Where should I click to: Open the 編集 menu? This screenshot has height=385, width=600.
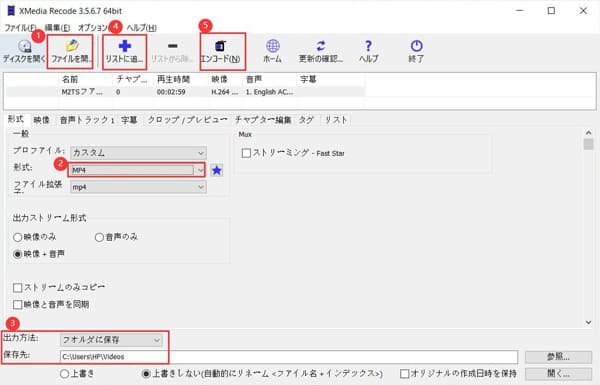coord(57,28)
